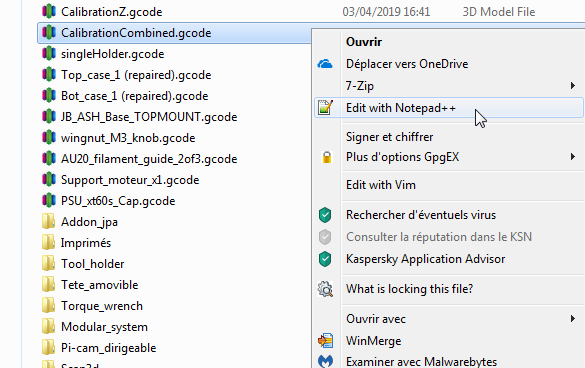
Task: Click the Pi-cam_dirigeable folder icon
Action: 49,347
